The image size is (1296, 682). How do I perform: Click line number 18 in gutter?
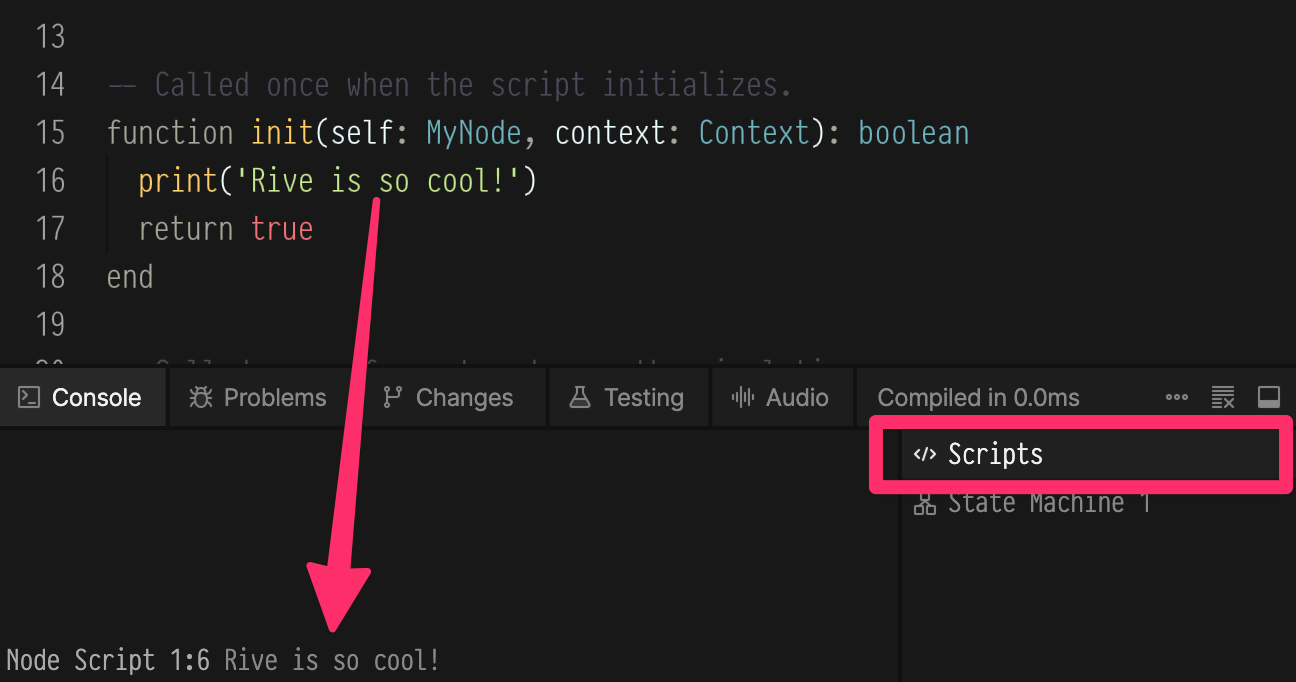pyautogui.click(x=50, y=277)
